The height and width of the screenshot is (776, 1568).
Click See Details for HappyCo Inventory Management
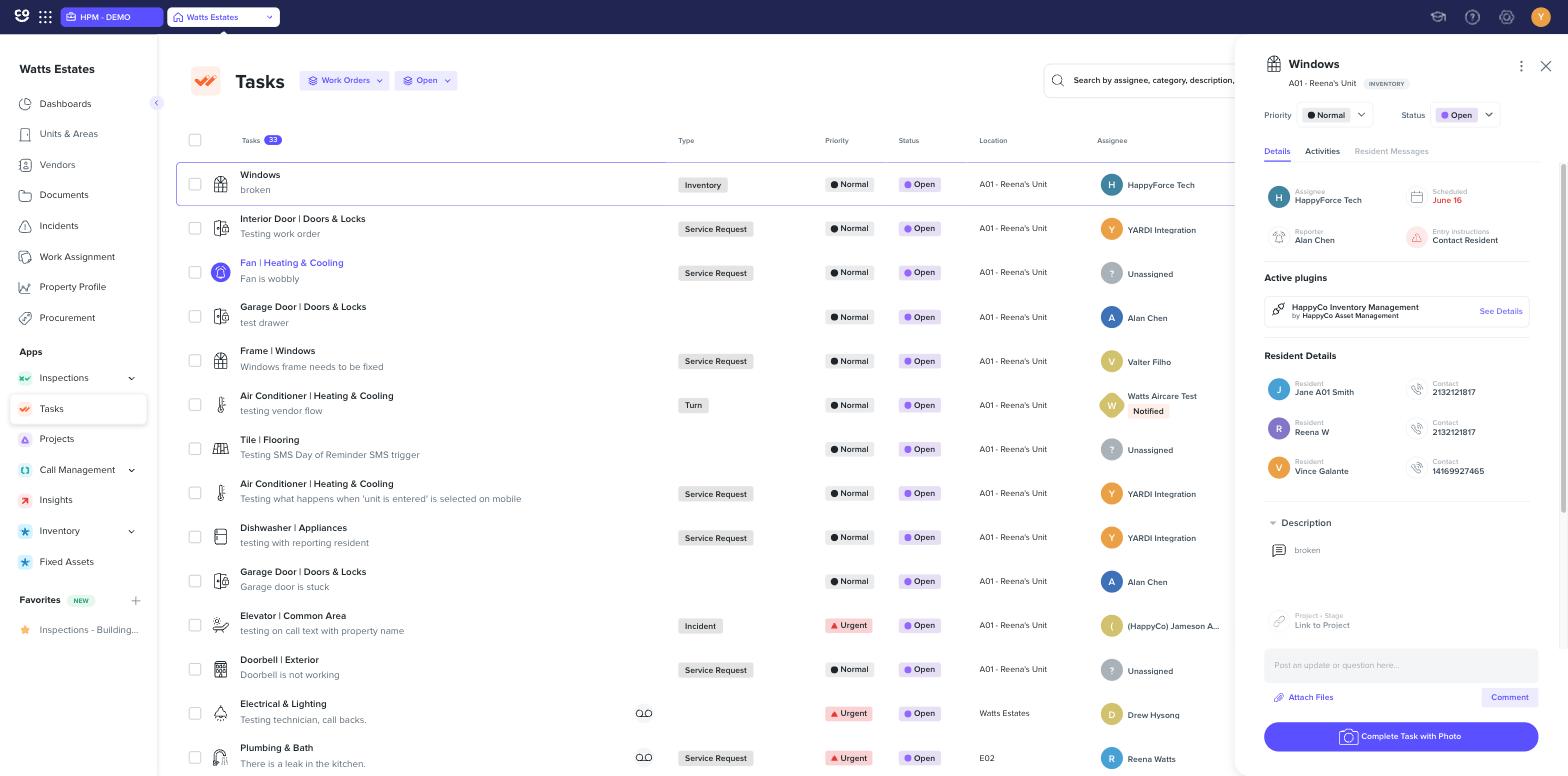pyautogui.click(x=1500, y=311)
